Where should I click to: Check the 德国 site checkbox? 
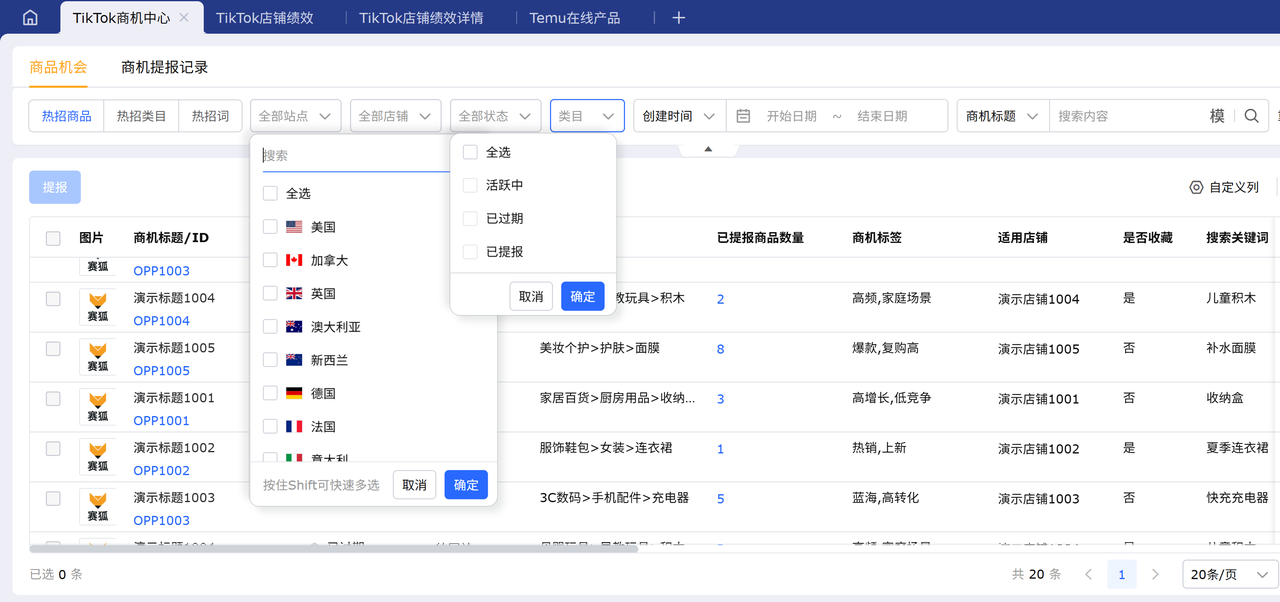click(270, 393)
